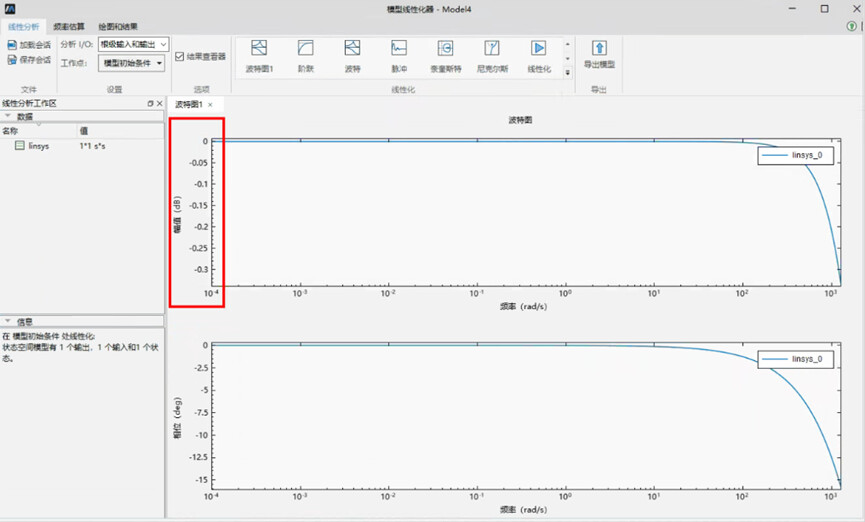Click the 加载会话 load session icon
865x522 pixels.
[x=12, y=45]
